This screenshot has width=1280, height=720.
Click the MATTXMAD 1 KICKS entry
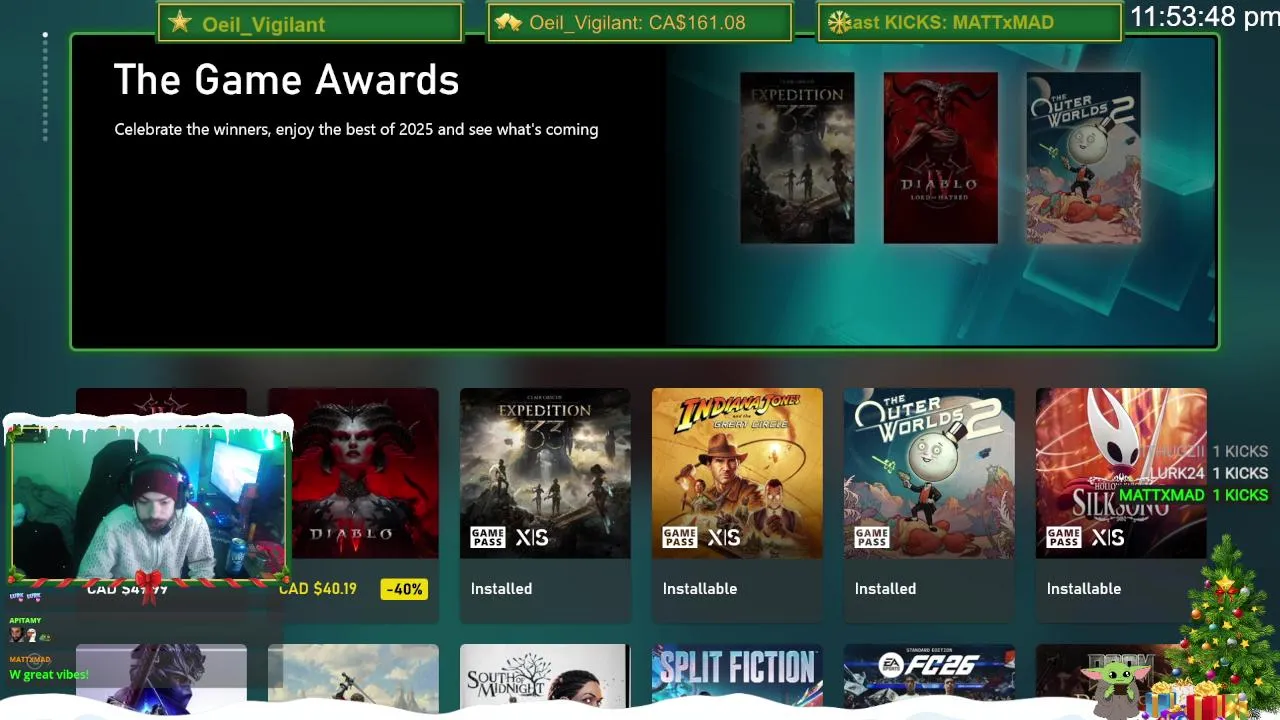click(1193, 495)
